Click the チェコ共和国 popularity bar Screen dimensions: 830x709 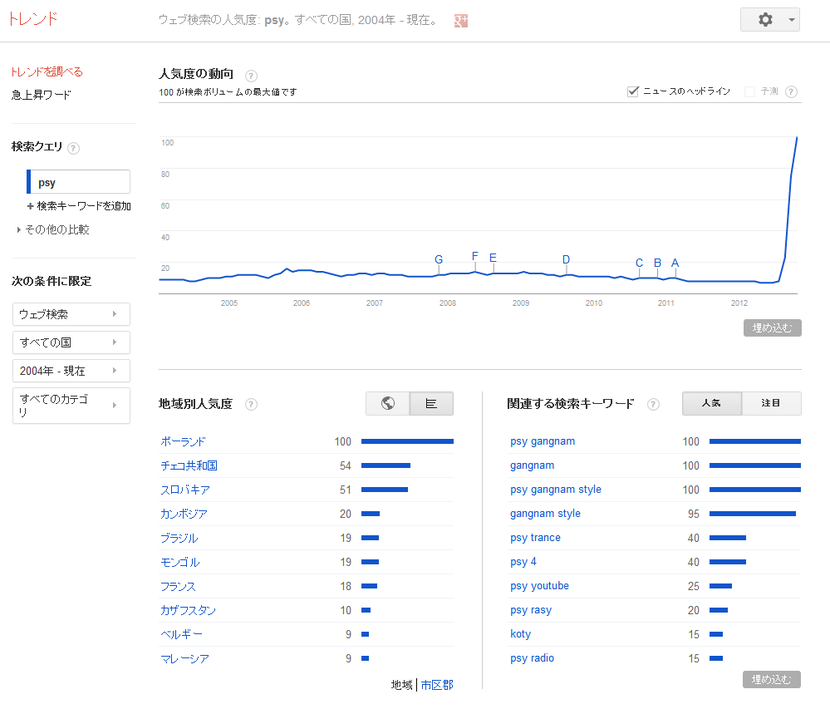(x=386, y=465)
